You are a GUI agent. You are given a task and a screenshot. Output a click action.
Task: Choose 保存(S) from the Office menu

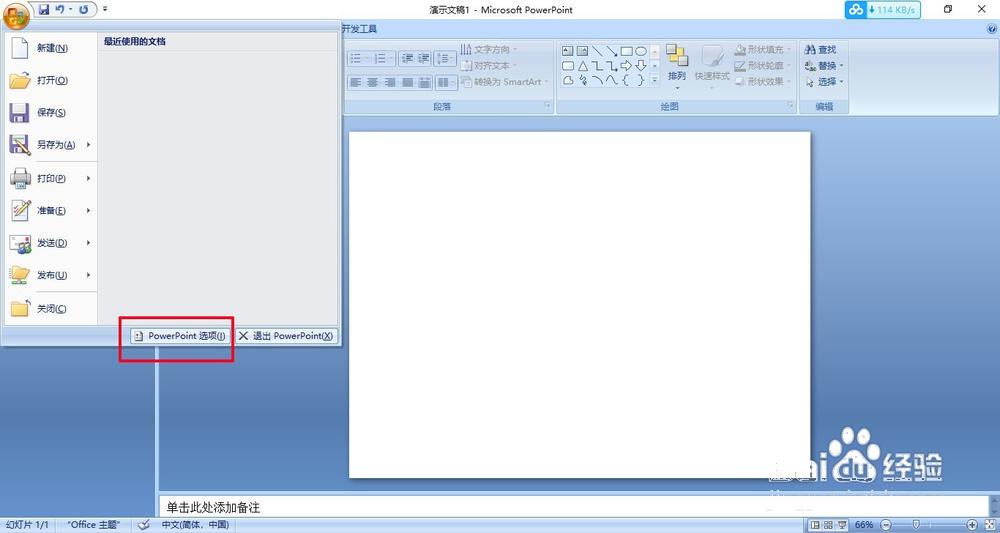point(50,112)
